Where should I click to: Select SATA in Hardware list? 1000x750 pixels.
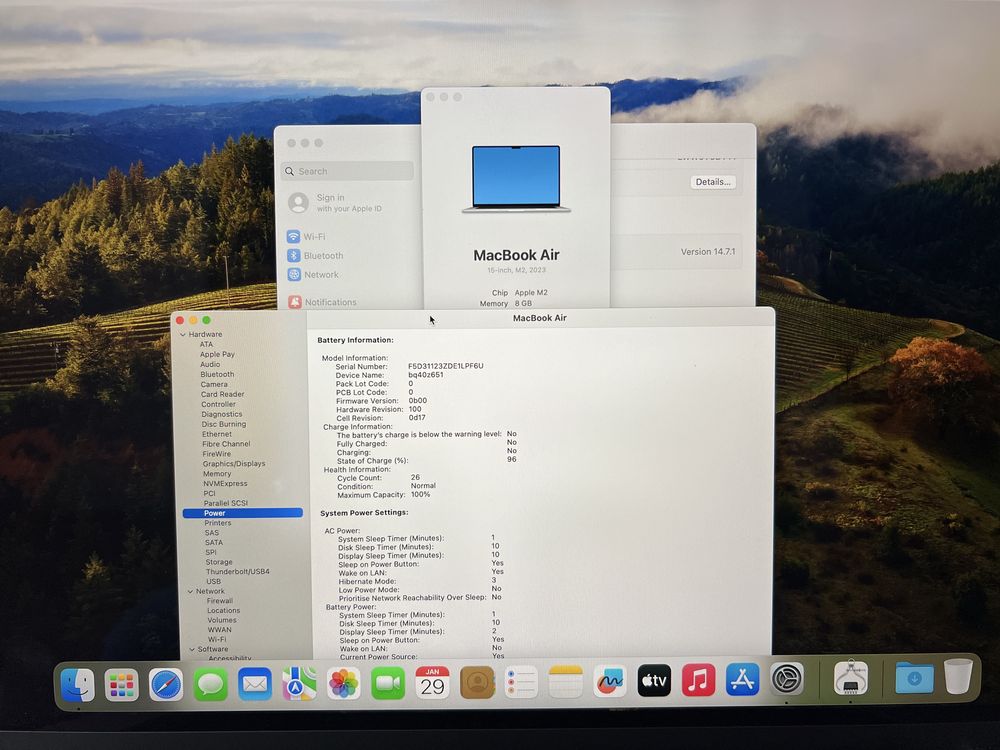click(x=214, y=543)
